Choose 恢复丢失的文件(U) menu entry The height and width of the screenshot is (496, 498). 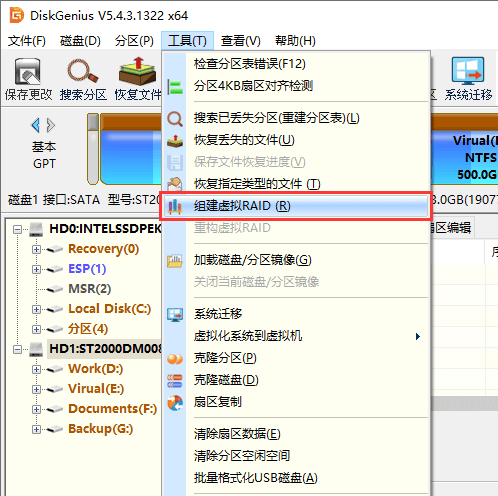pos(295,140)
